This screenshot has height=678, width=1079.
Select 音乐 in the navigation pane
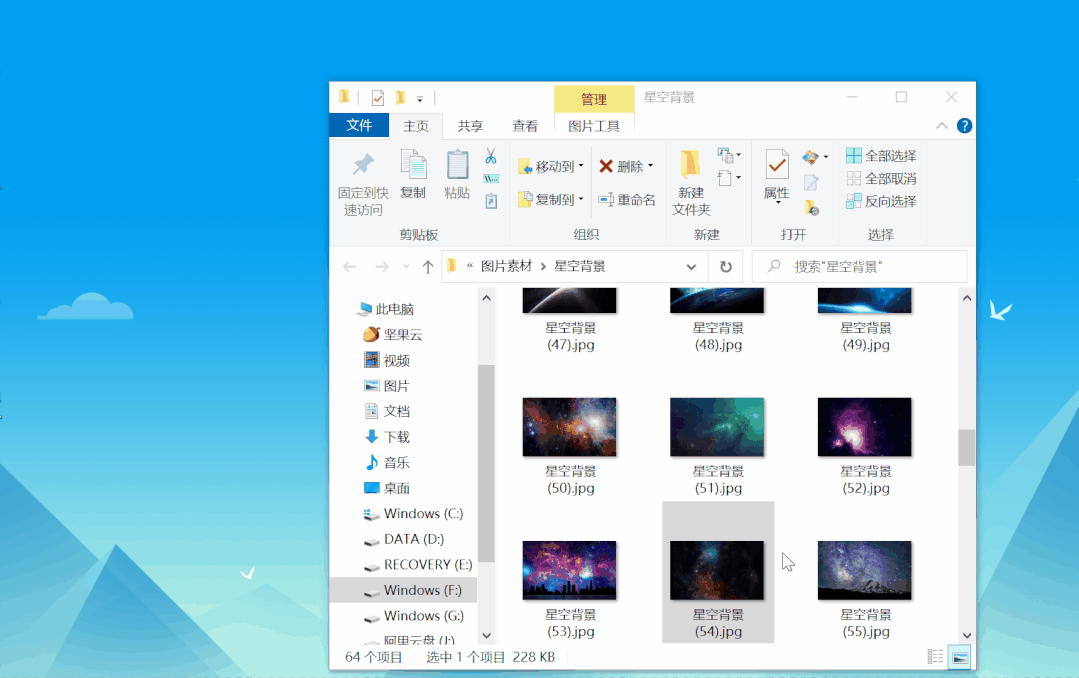click(387, 462)
